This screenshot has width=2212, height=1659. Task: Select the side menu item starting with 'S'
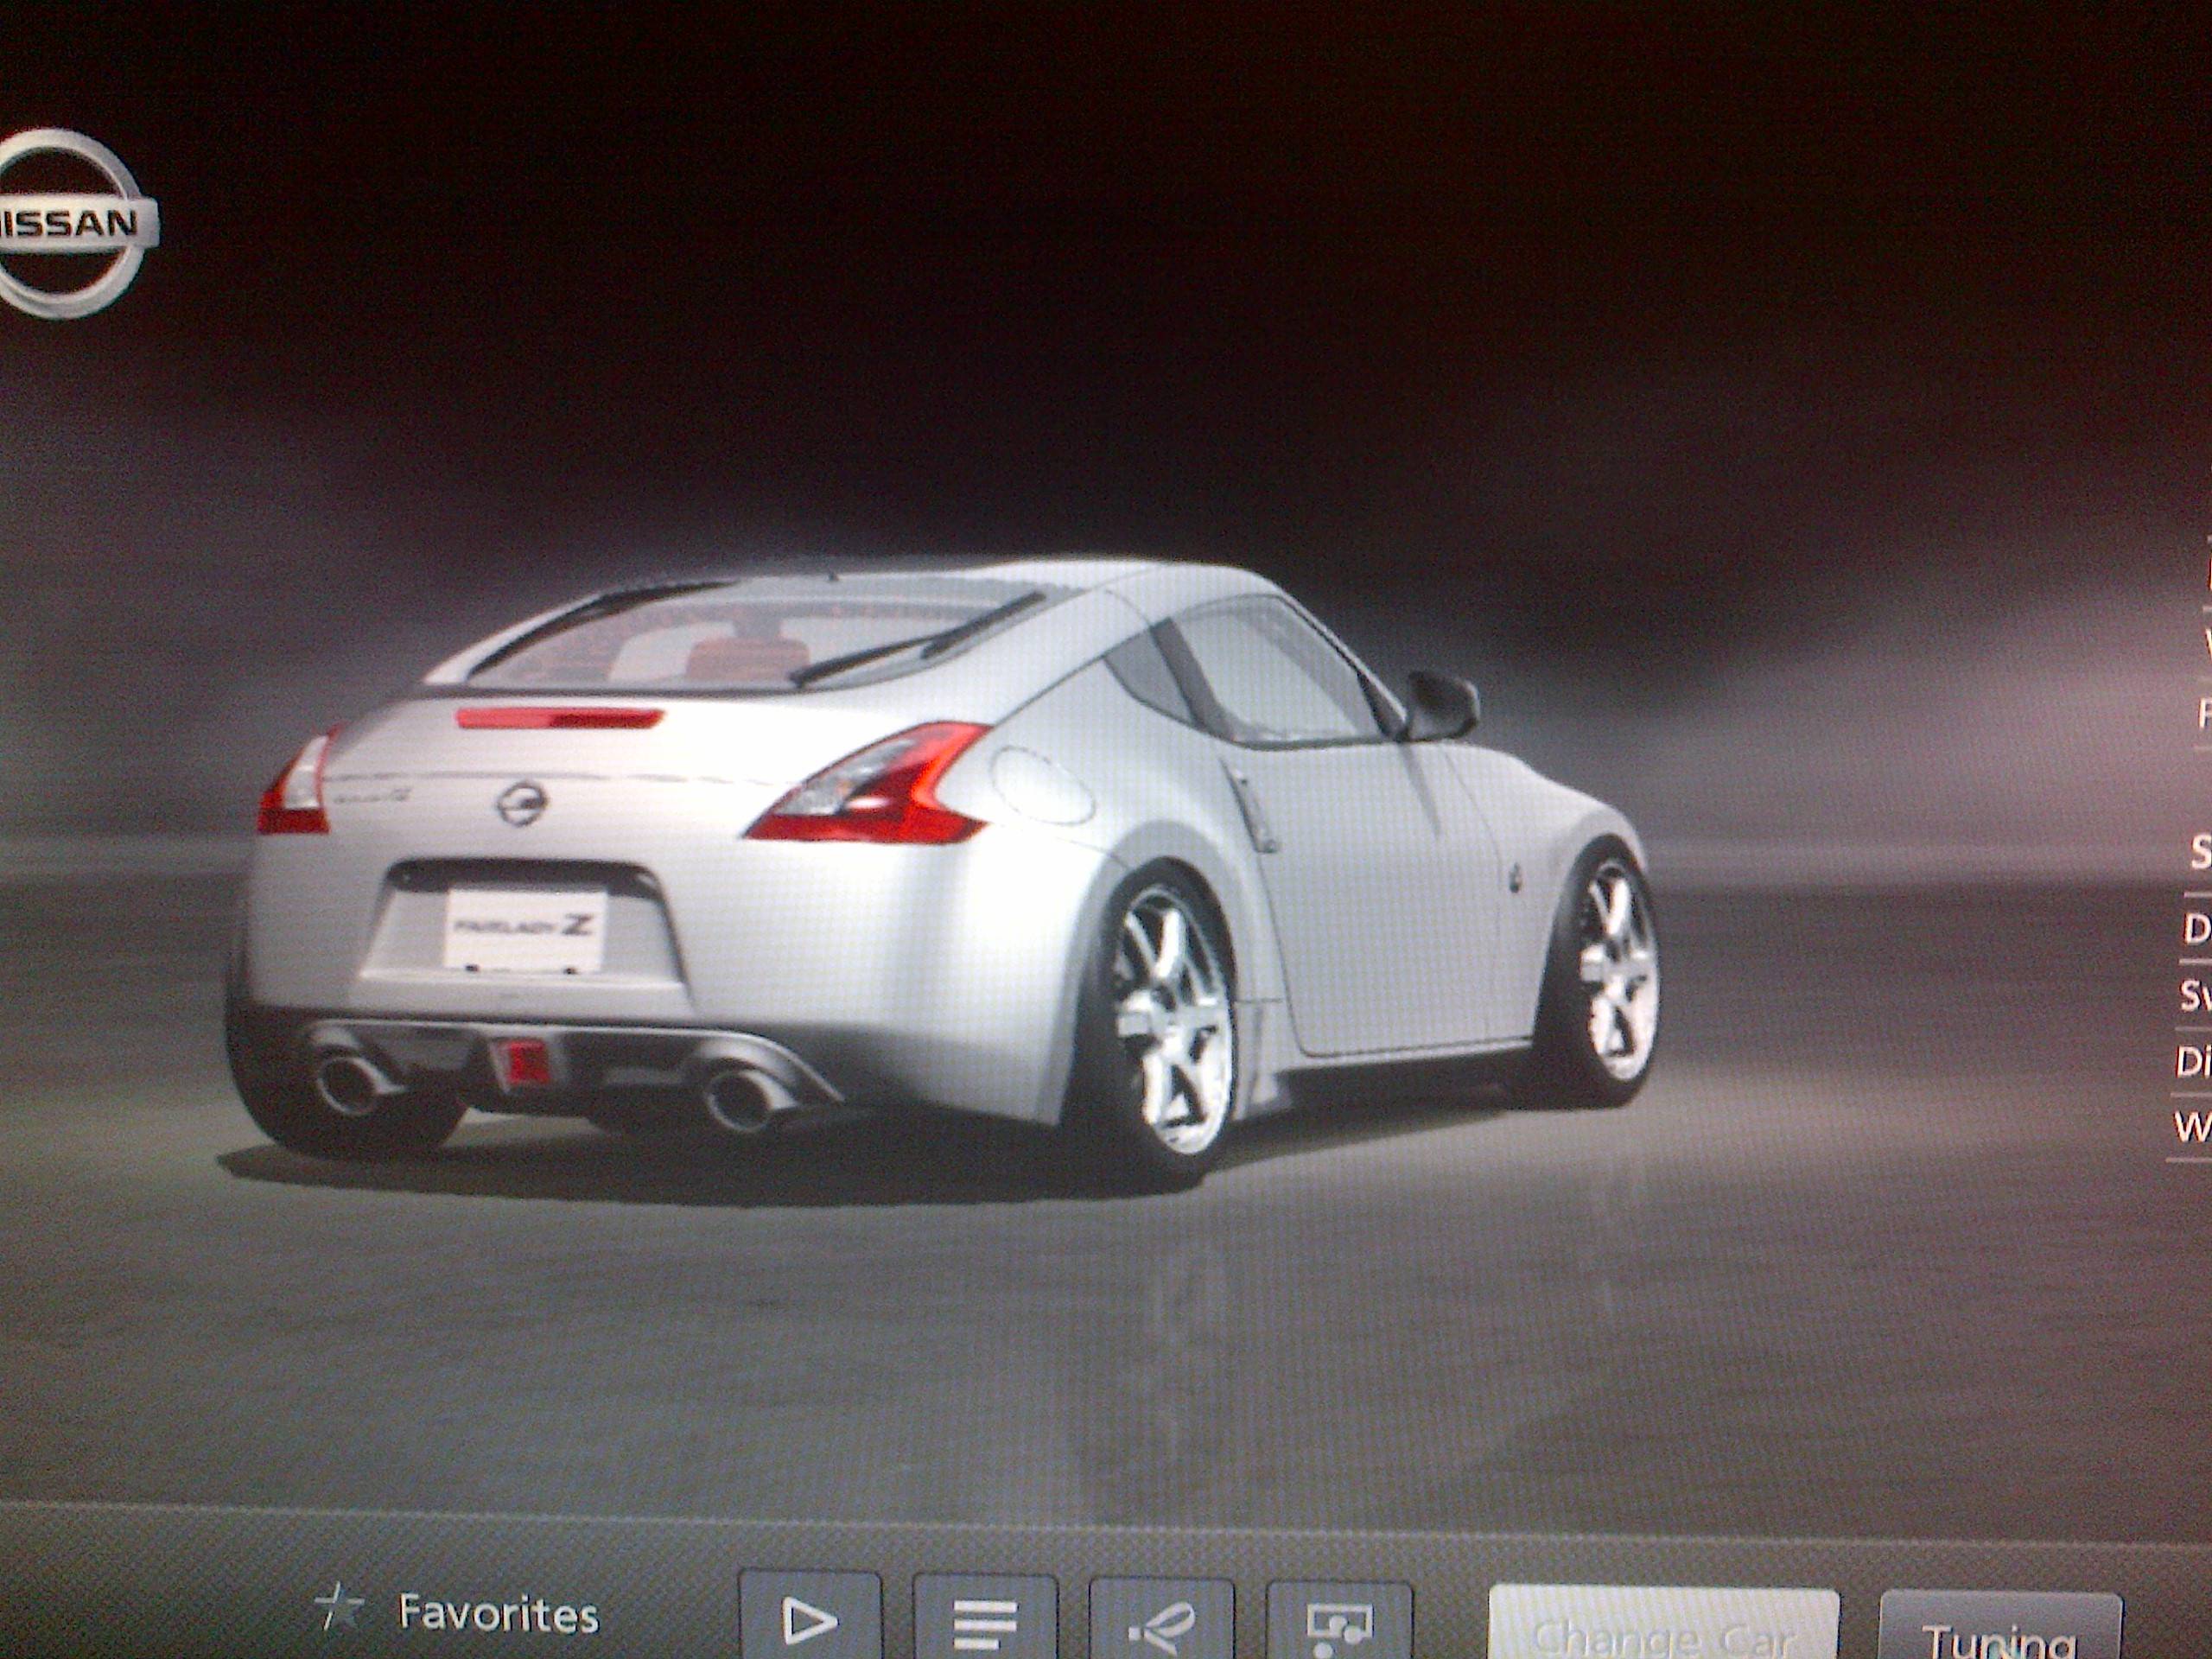coord(2198,853)
